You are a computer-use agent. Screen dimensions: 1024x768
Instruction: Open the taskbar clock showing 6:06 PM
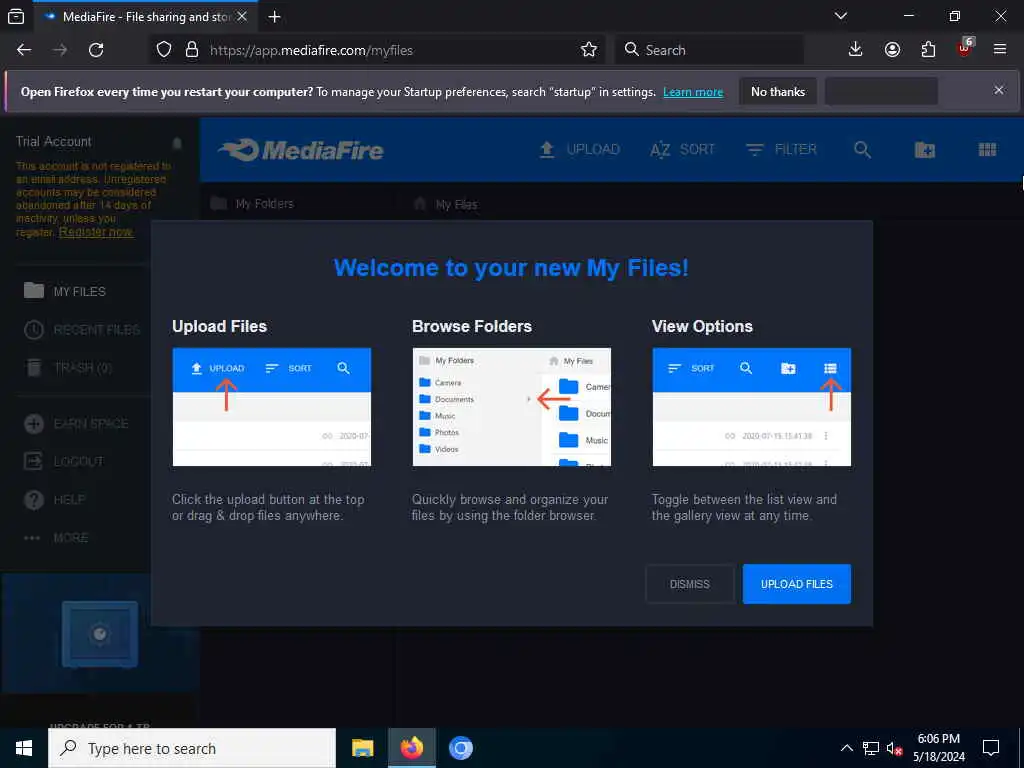click(x=938, y=748)
